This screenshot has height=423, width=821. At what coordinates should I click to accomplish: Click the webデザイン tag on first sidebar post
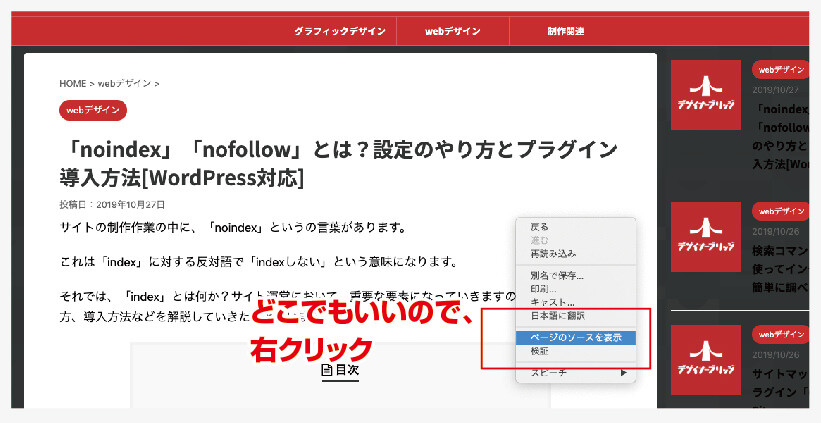(780, 70)
